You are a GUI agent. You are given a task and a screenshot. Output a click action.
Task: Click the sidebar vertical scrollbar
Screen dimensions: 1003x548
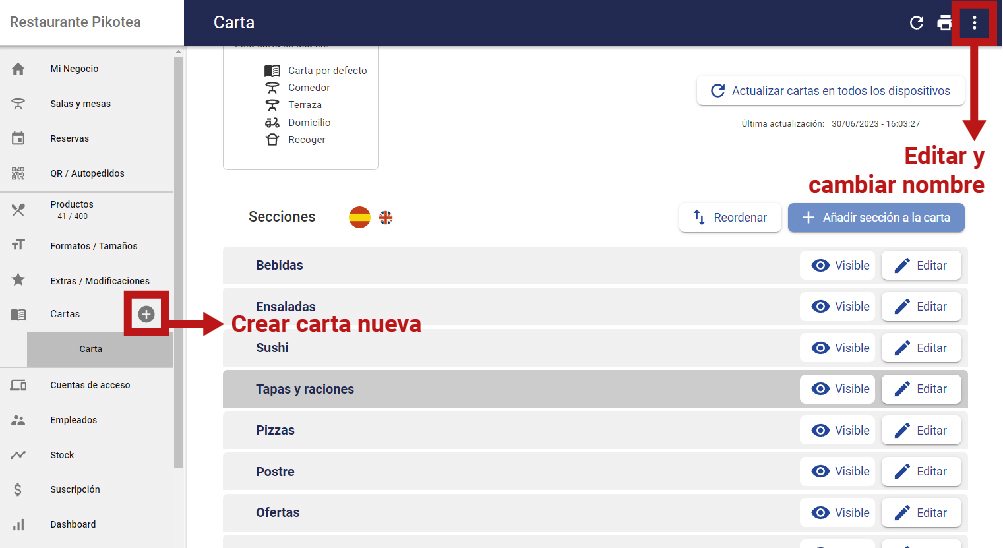point(178,262)
